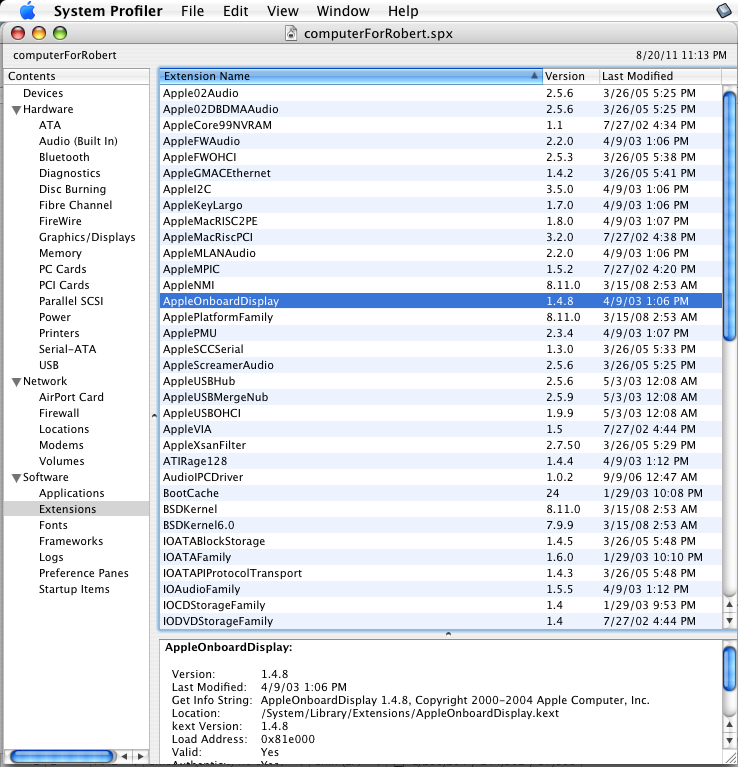738x767 pixels.
Task: Select the BootCache extension row
Action: [x=441, y=493]
